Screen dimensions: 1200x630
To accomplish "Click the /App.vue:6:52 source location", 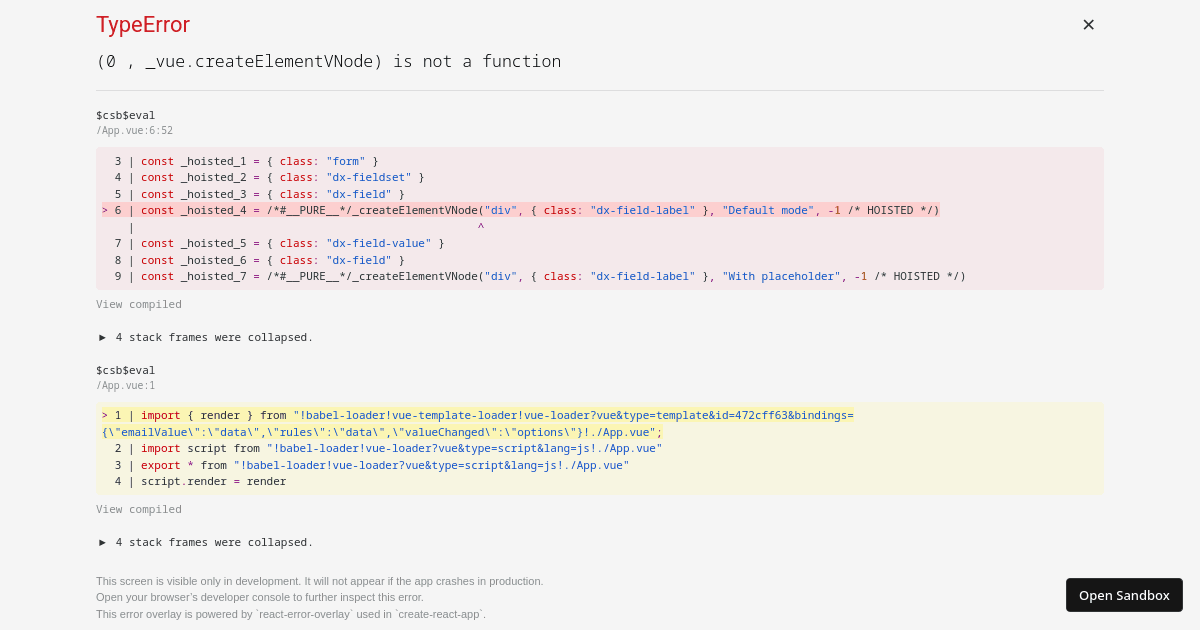I will tap(134, 130).
